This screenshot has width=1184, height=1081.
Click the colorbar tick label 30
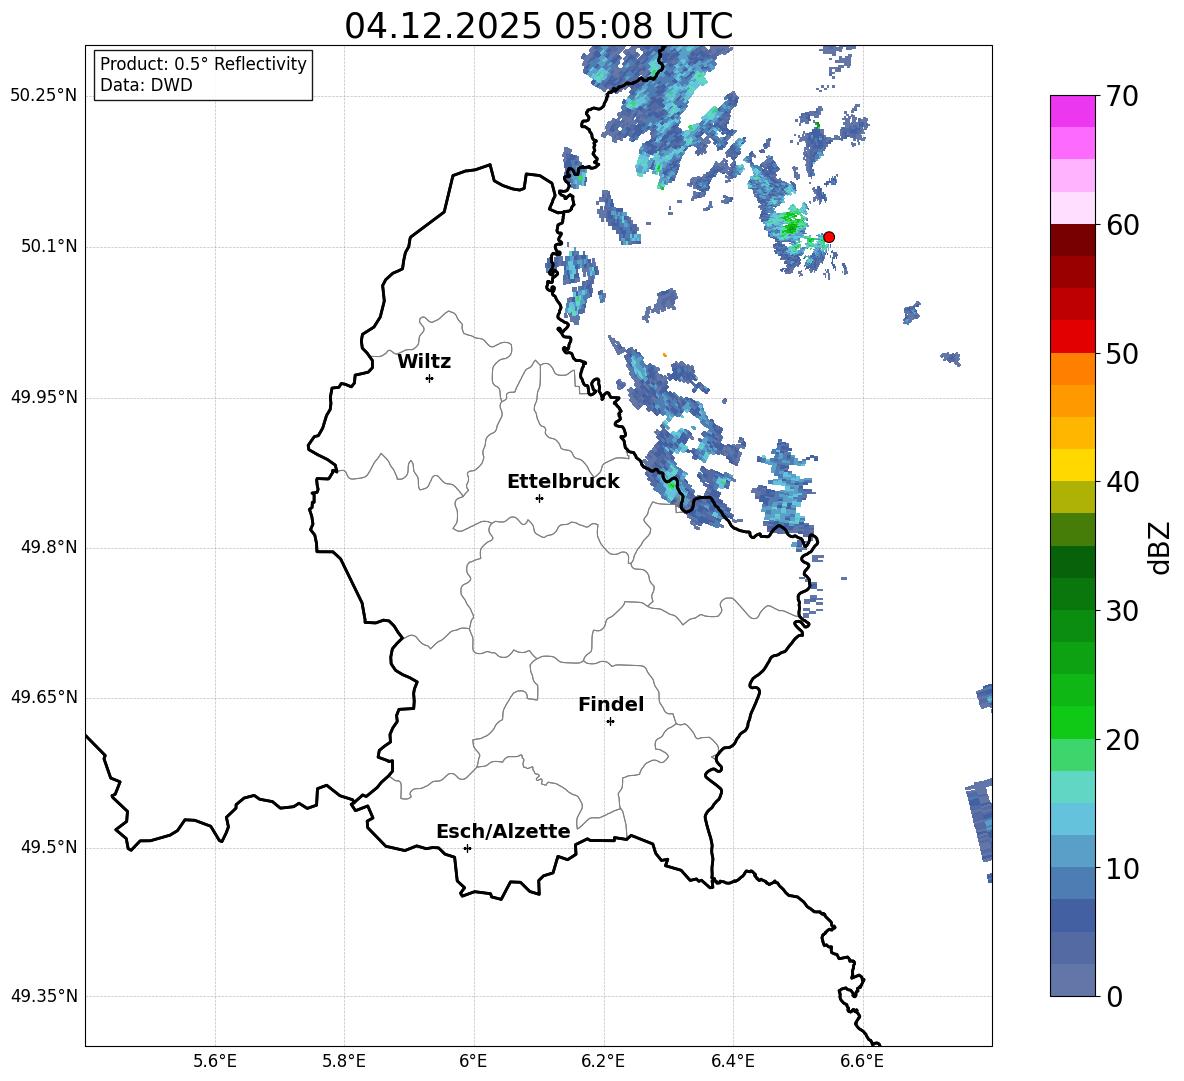tap(1122, 611)
